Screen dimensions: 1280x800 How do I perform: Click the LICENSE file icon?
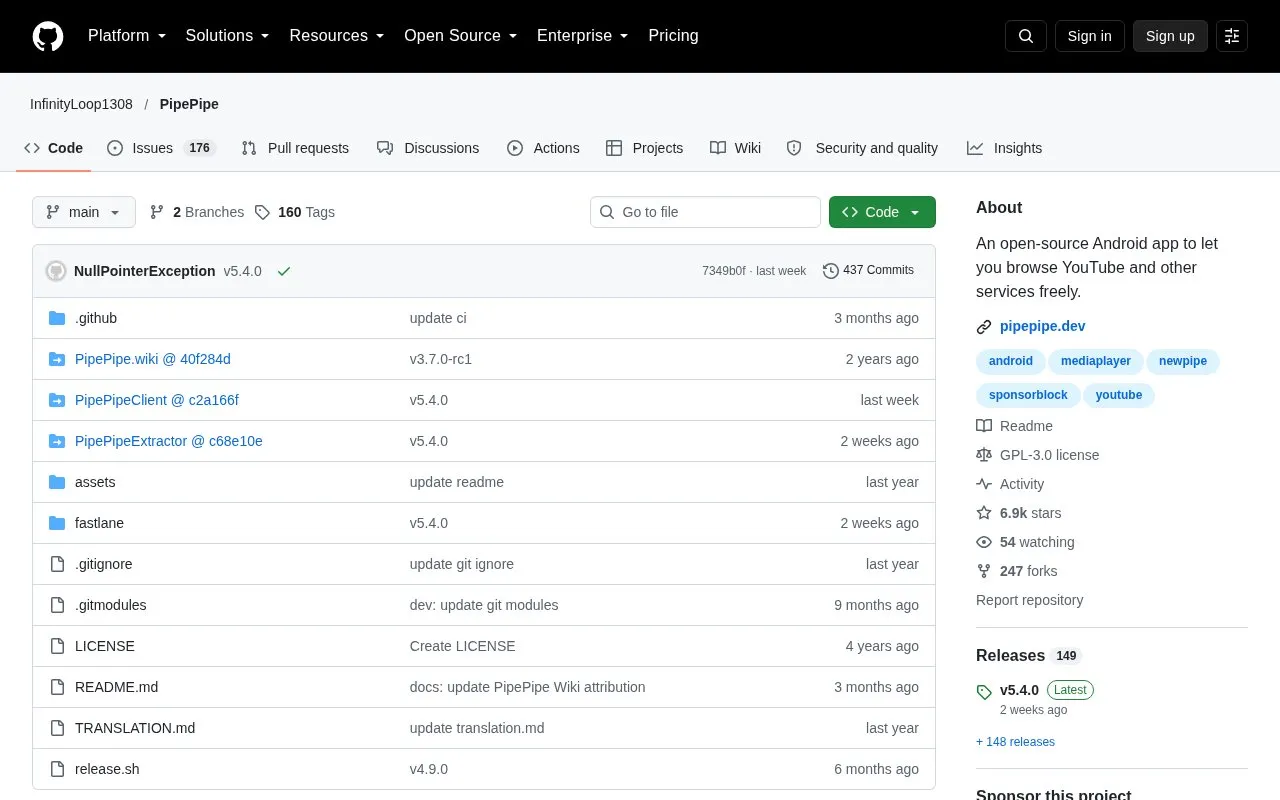point(57,646)
